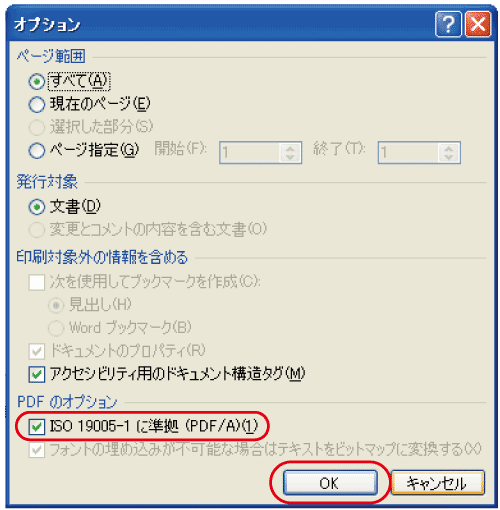This screenshot has width=500, height=510.
Task: Click the help question mark icon
Action: click(448, 24)
